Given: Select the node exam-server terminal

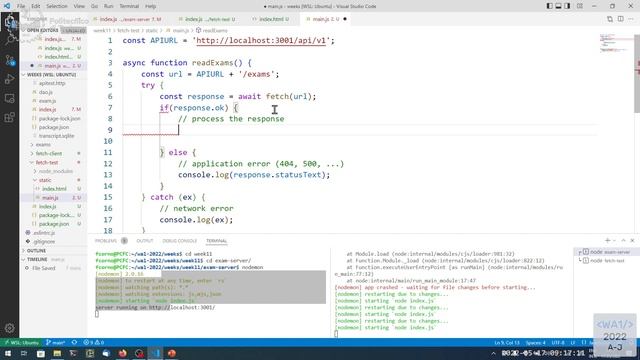Looking at the screenshot, I should tap(607, 252).
